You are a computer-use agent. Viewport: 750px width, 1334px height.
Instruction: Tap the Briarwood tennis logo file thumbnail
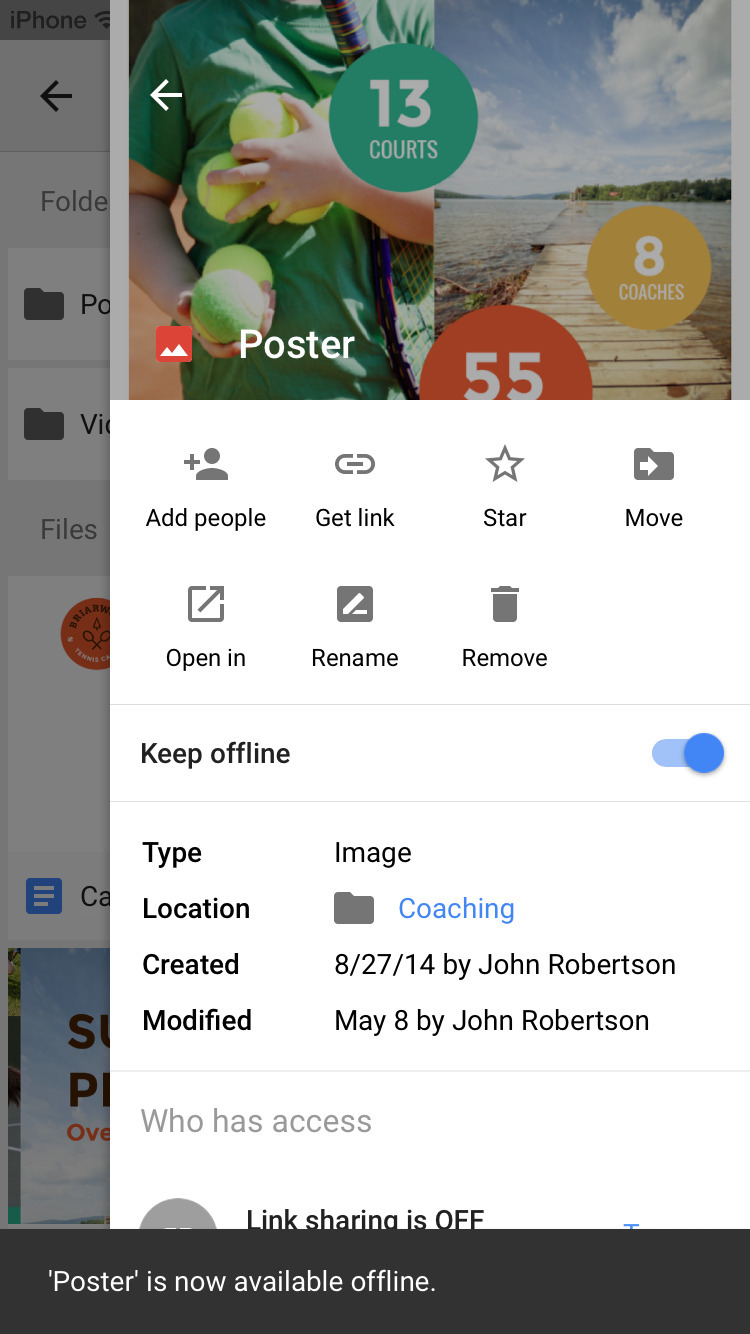[86, 635]
